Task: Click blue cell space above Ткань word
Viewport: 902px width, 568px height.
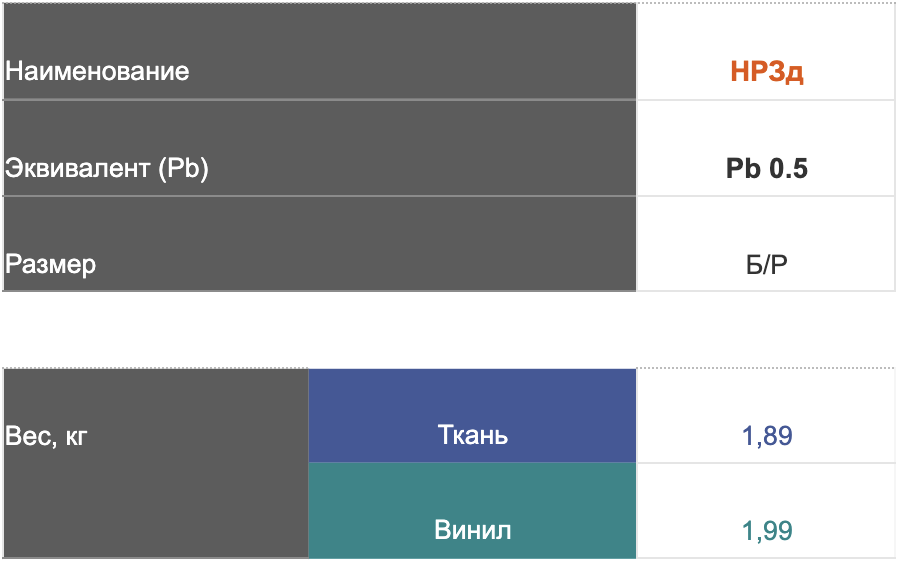Action: (x=472, y=394)
